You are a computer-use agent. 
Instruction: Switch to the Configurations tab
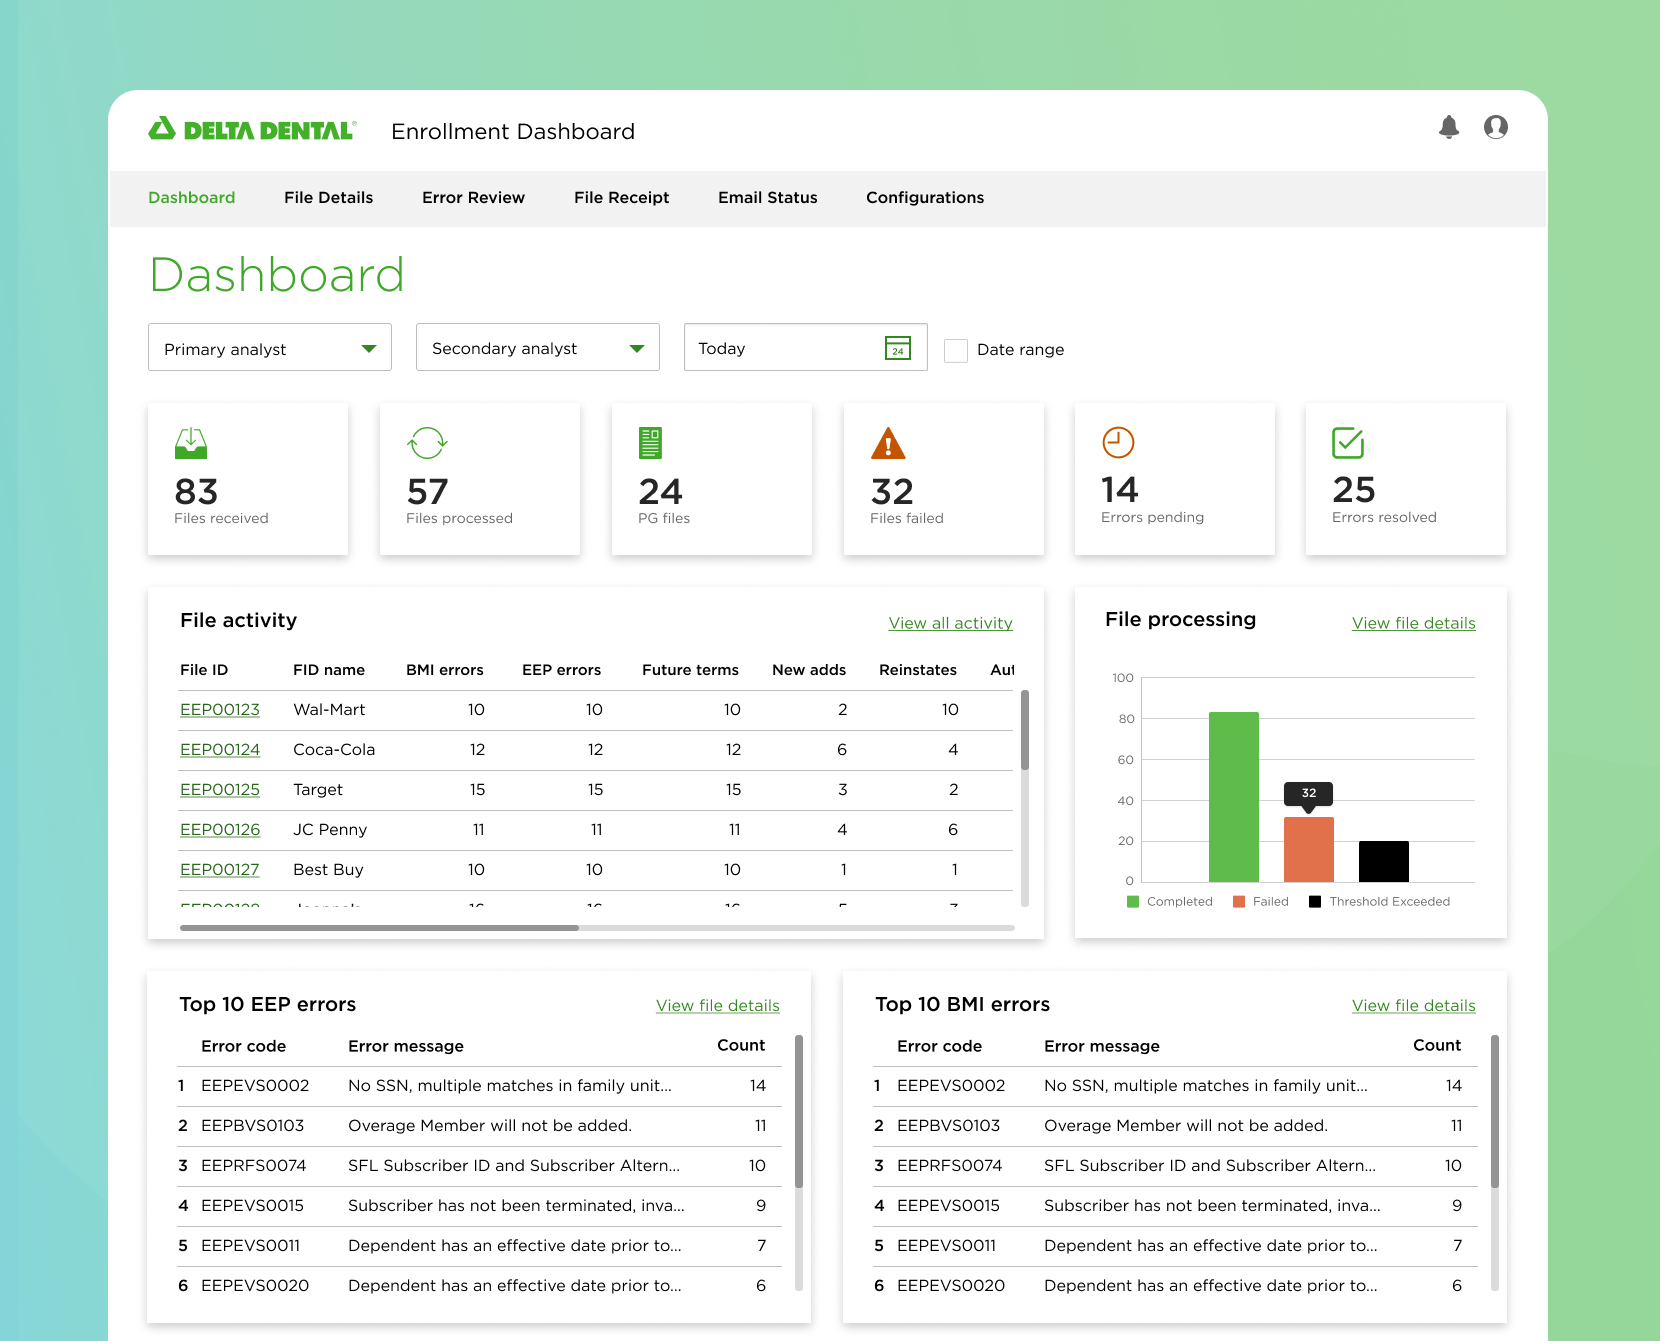click(925, 198)
